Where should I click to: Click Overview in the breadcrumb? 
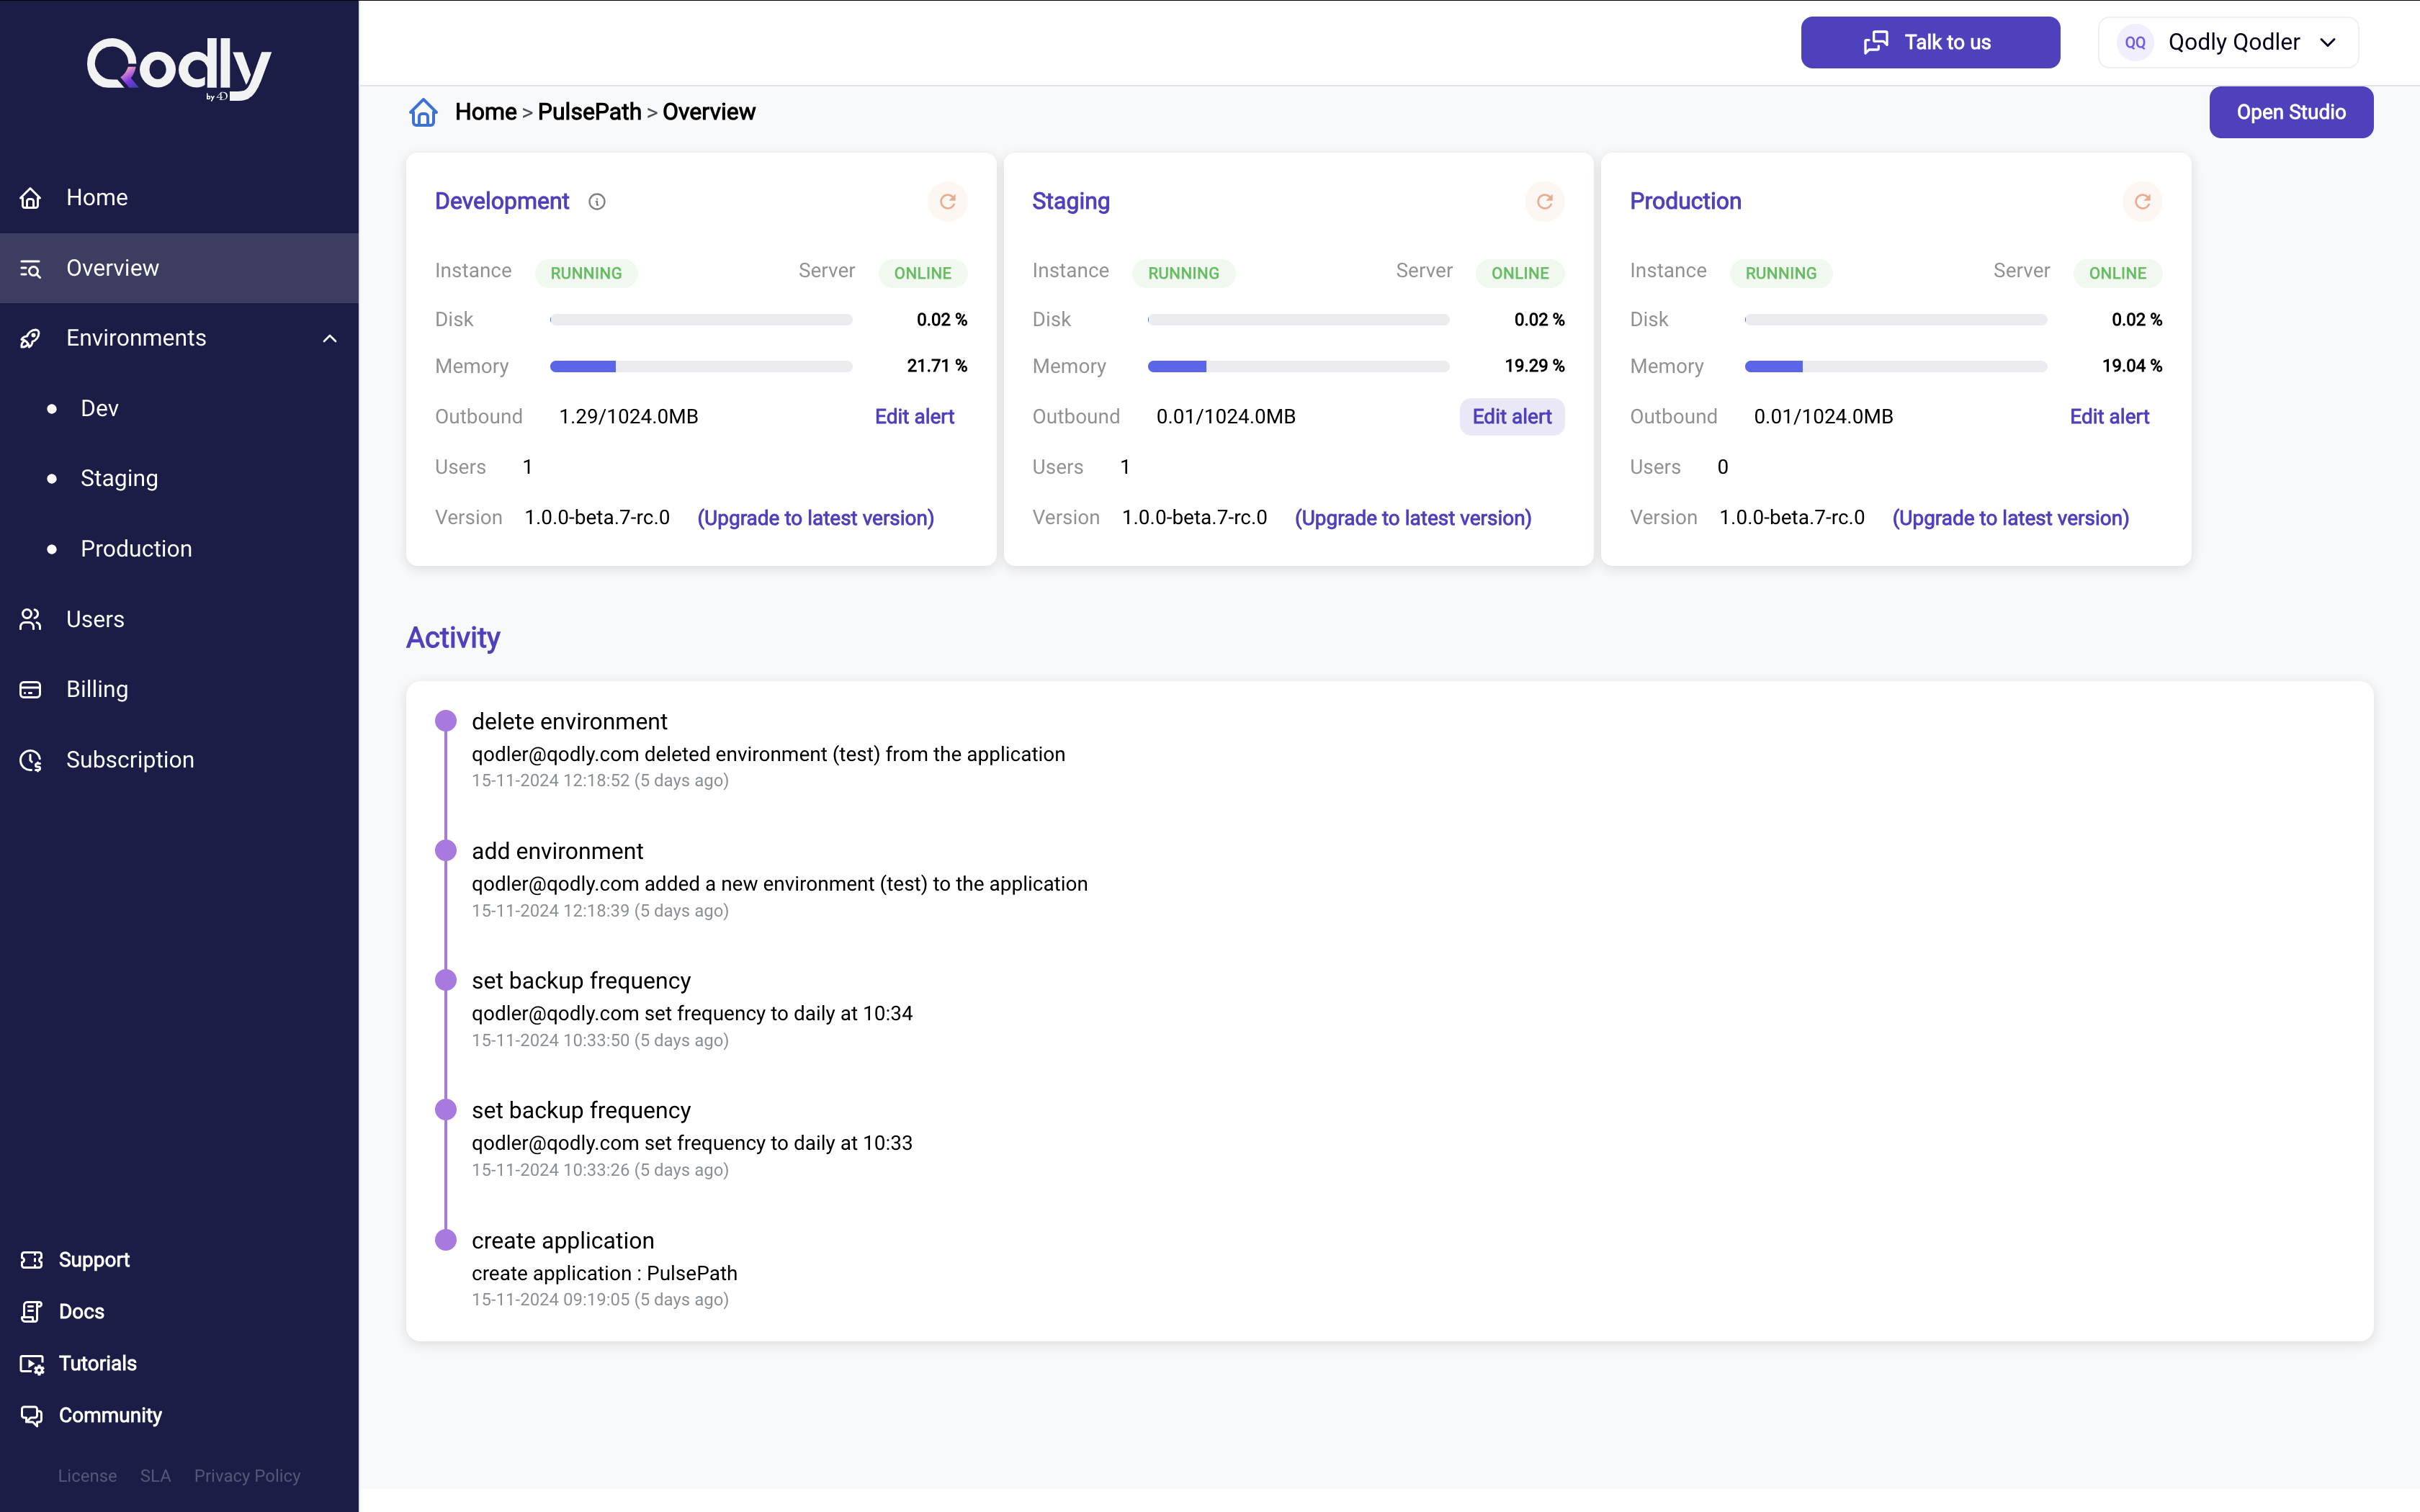708,112
